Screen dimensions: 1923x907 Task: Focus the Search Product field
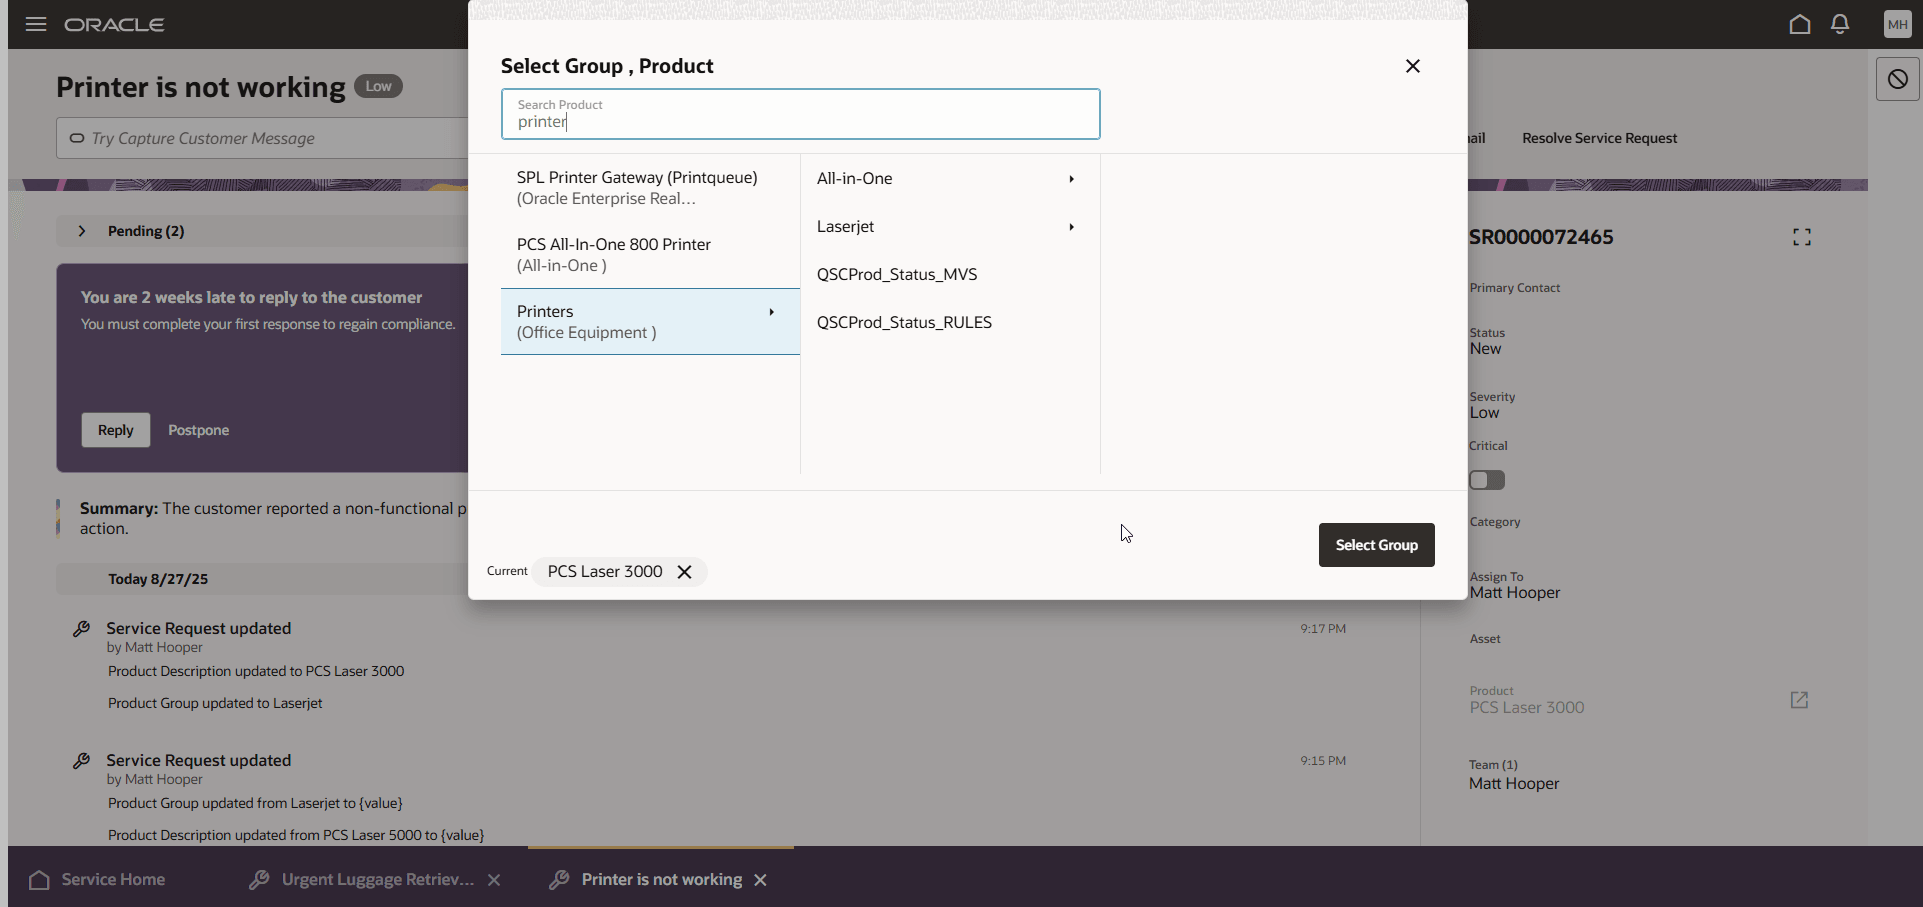800,114
